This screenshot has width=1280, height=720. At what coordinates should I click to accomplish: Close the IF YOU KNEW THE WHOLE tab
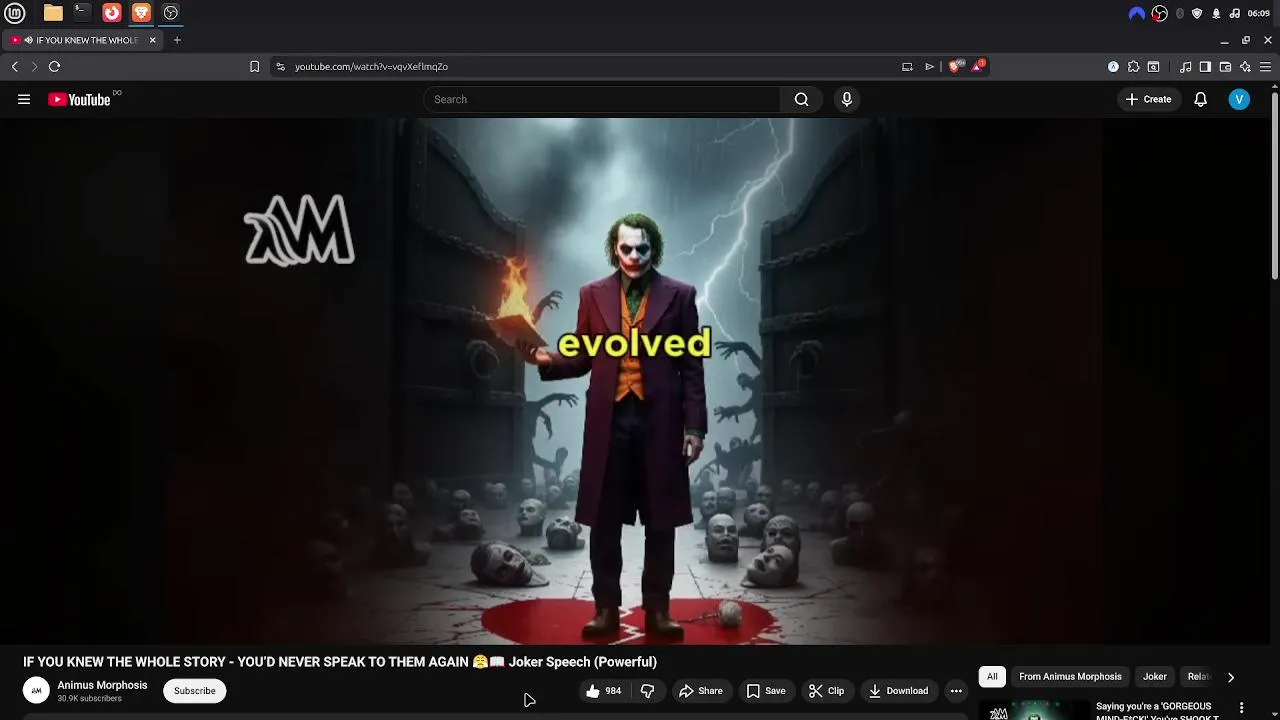[x=153, y=40]
